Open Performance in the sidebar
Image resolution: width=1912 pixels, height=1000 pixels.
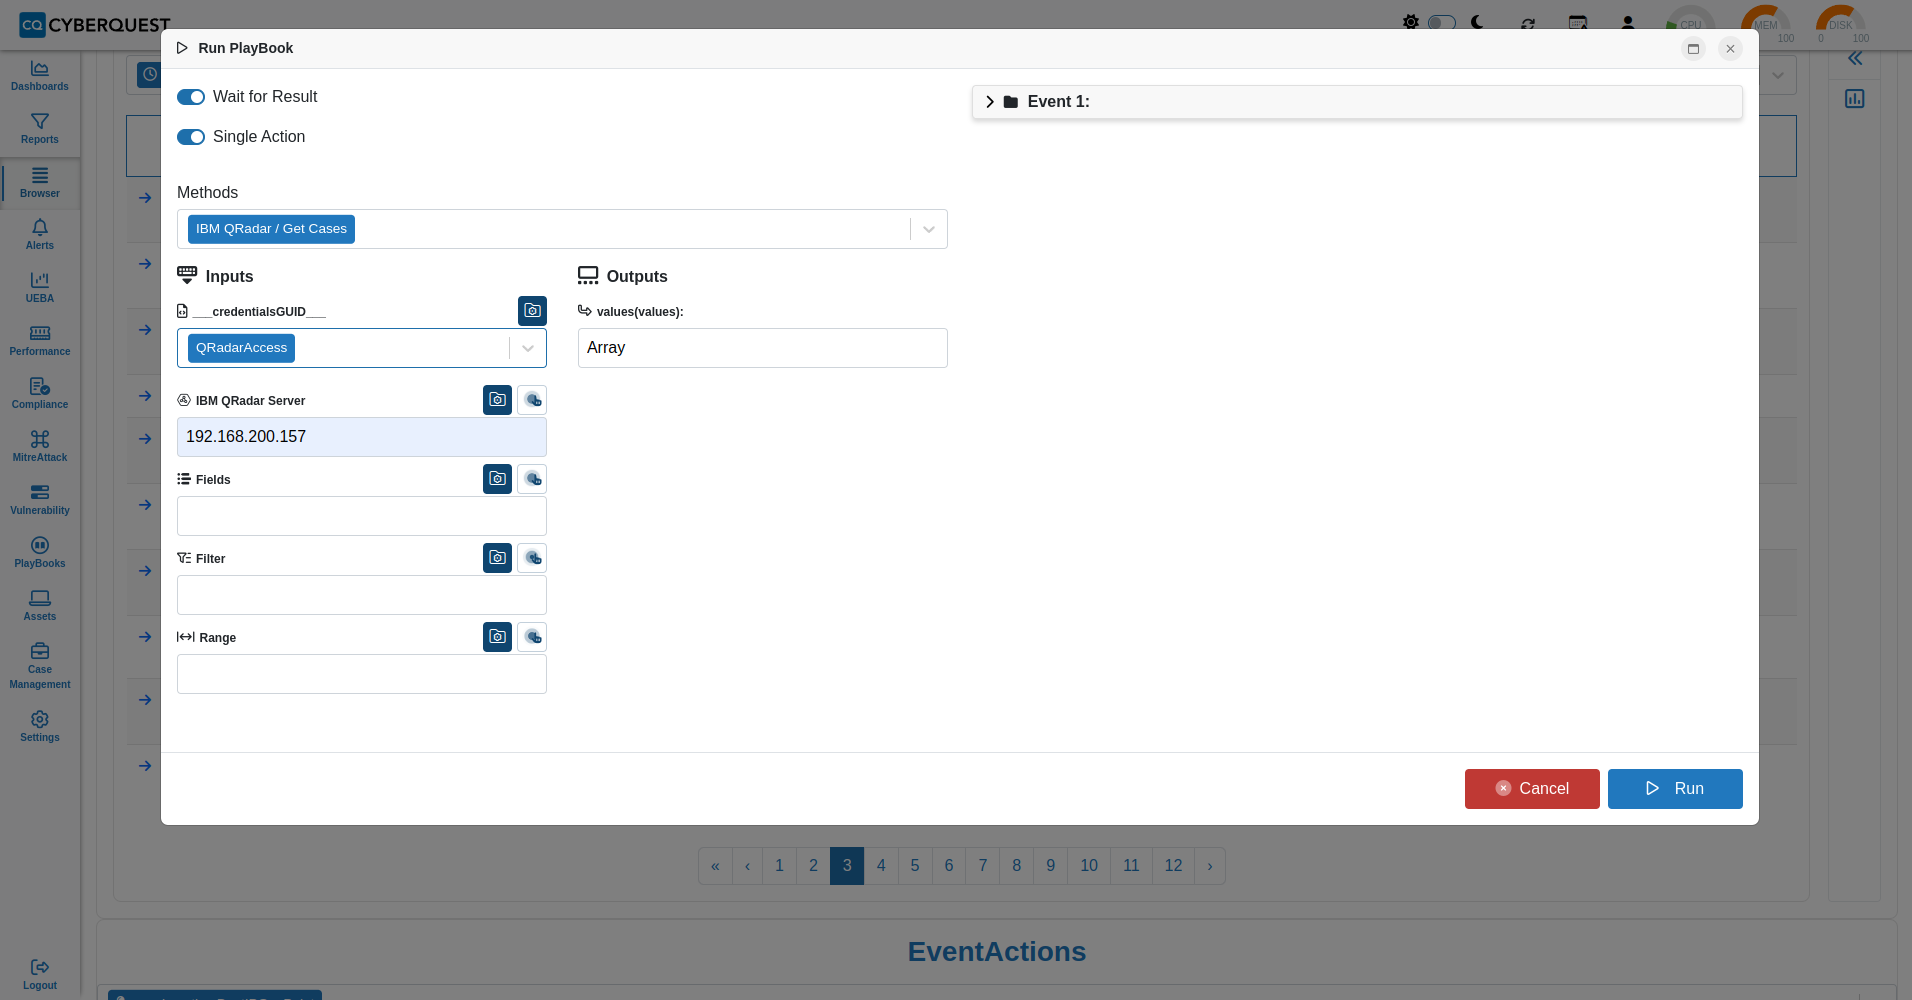(40, 341)
